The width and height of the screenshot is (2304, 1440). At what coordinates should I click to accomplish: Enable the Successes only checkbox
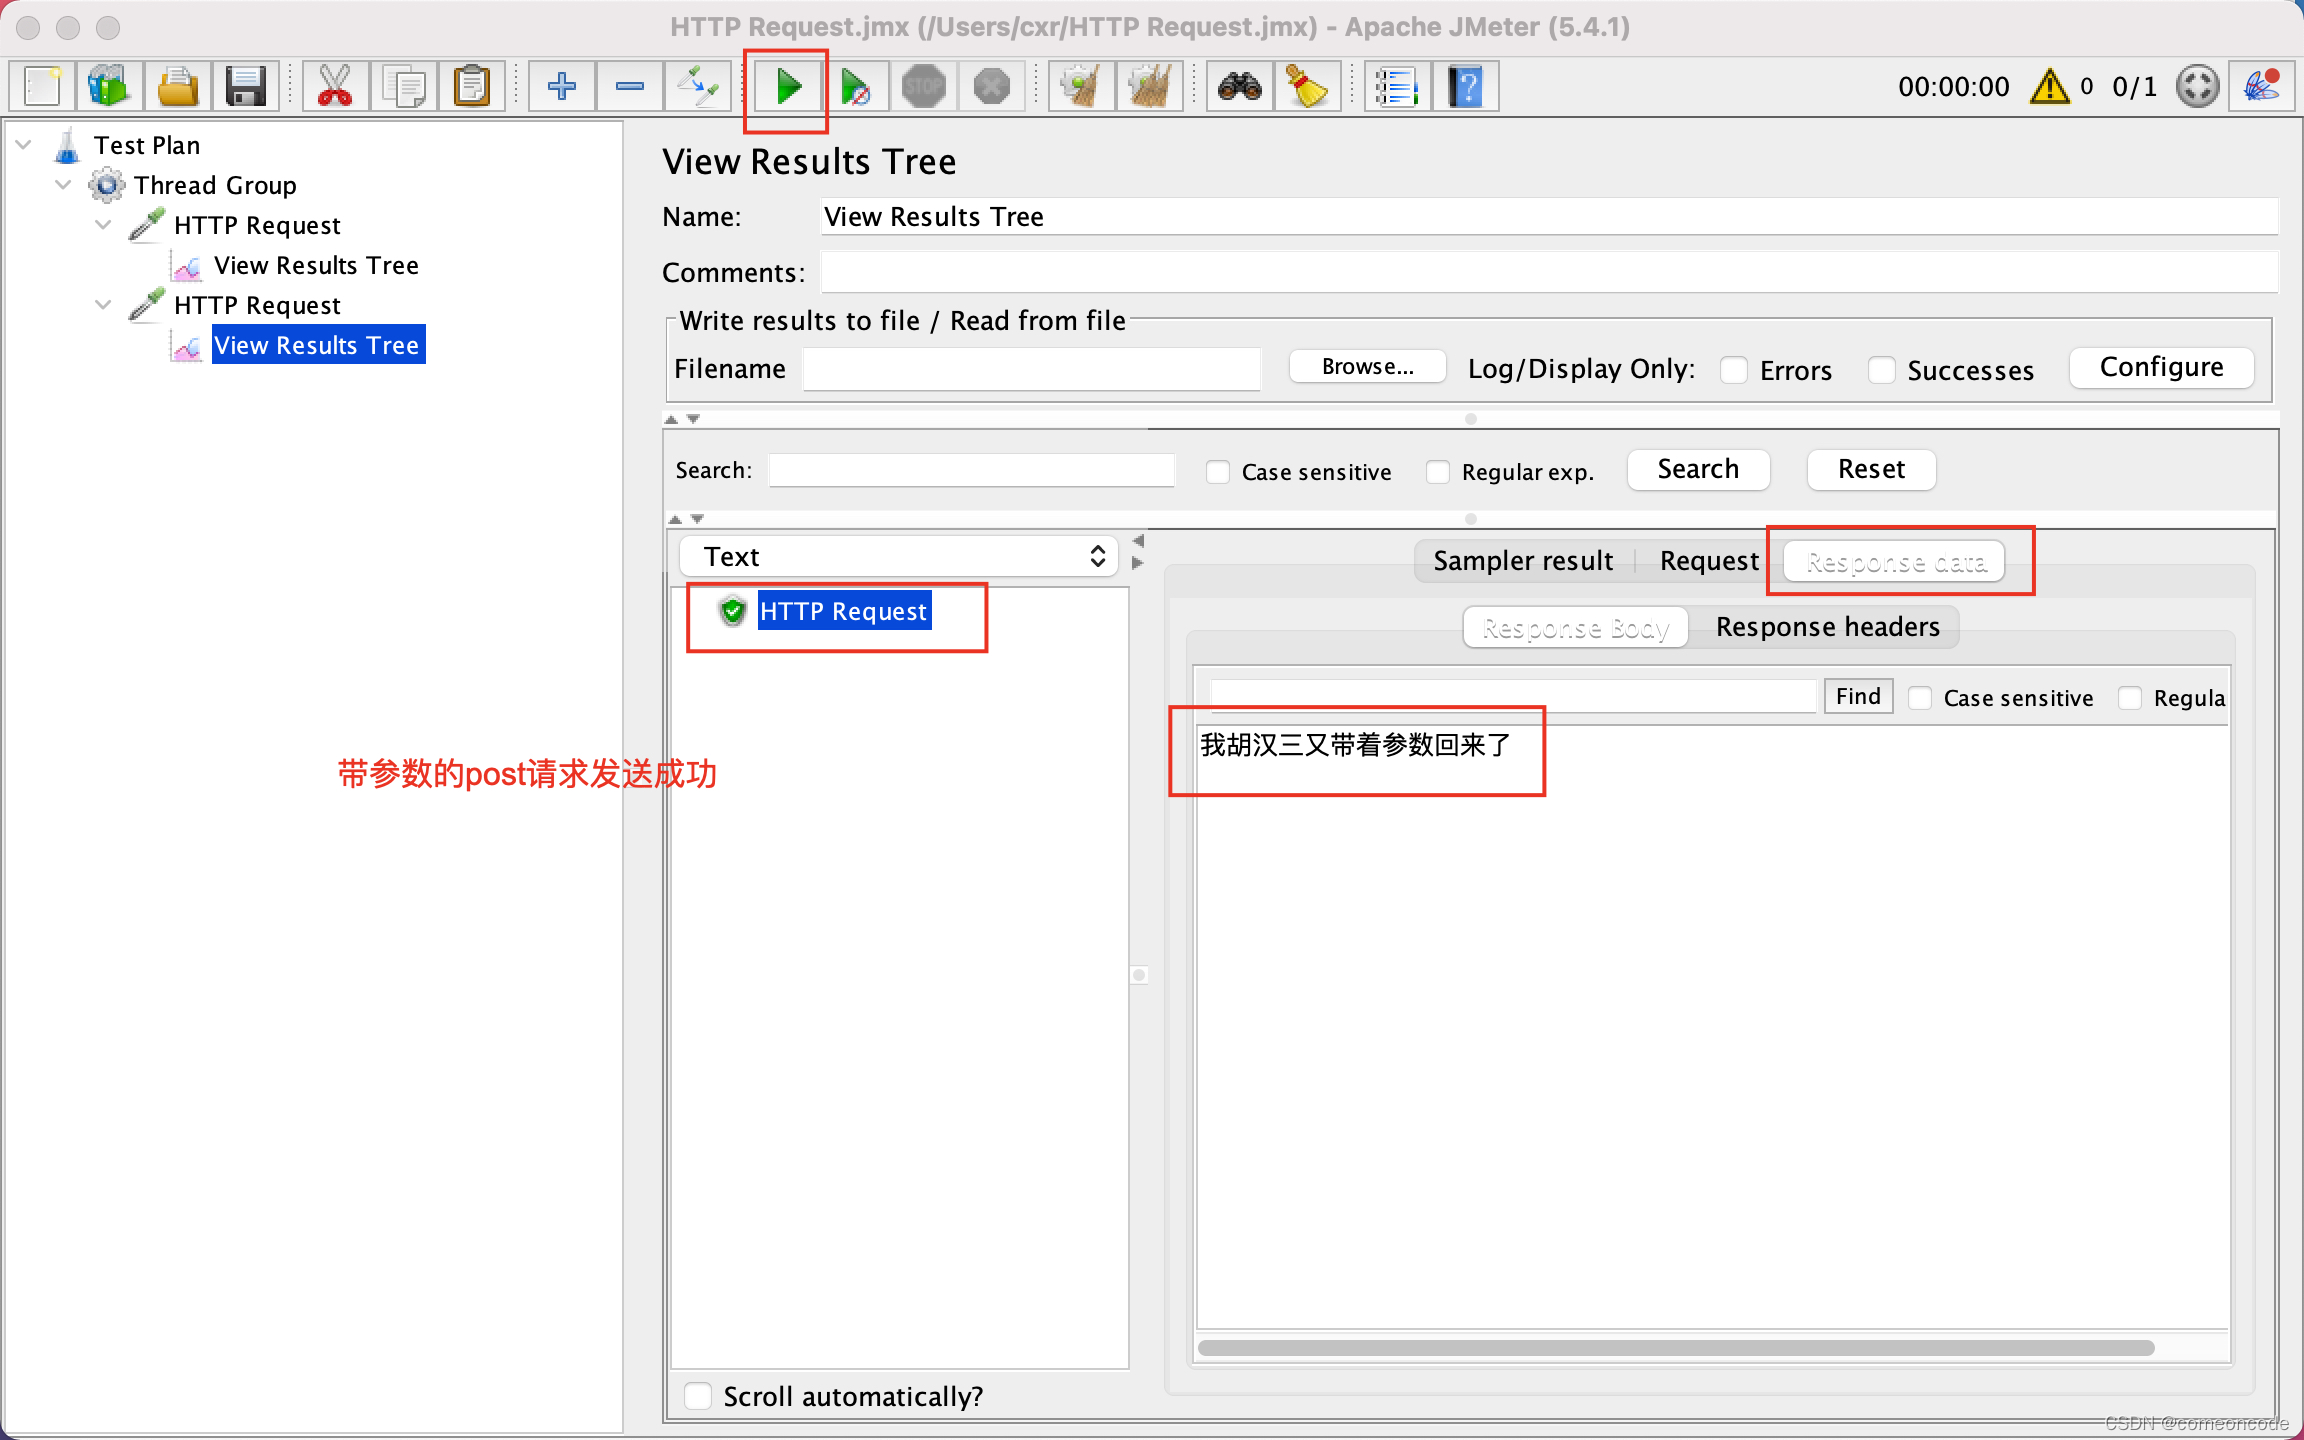point(1882,370)
